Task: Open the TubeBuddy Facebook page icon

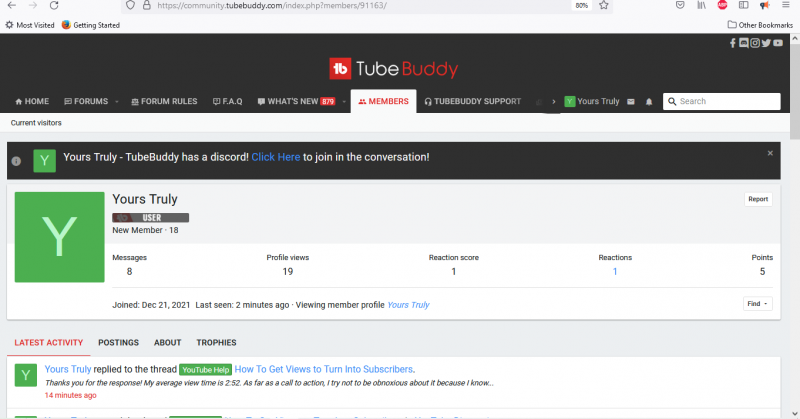Action: coord(732,42)
